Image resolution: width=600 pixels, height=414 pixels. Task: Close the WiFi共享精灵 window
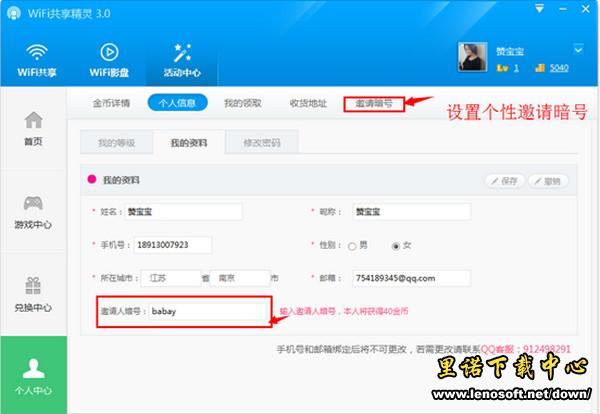tap(586, 8)
